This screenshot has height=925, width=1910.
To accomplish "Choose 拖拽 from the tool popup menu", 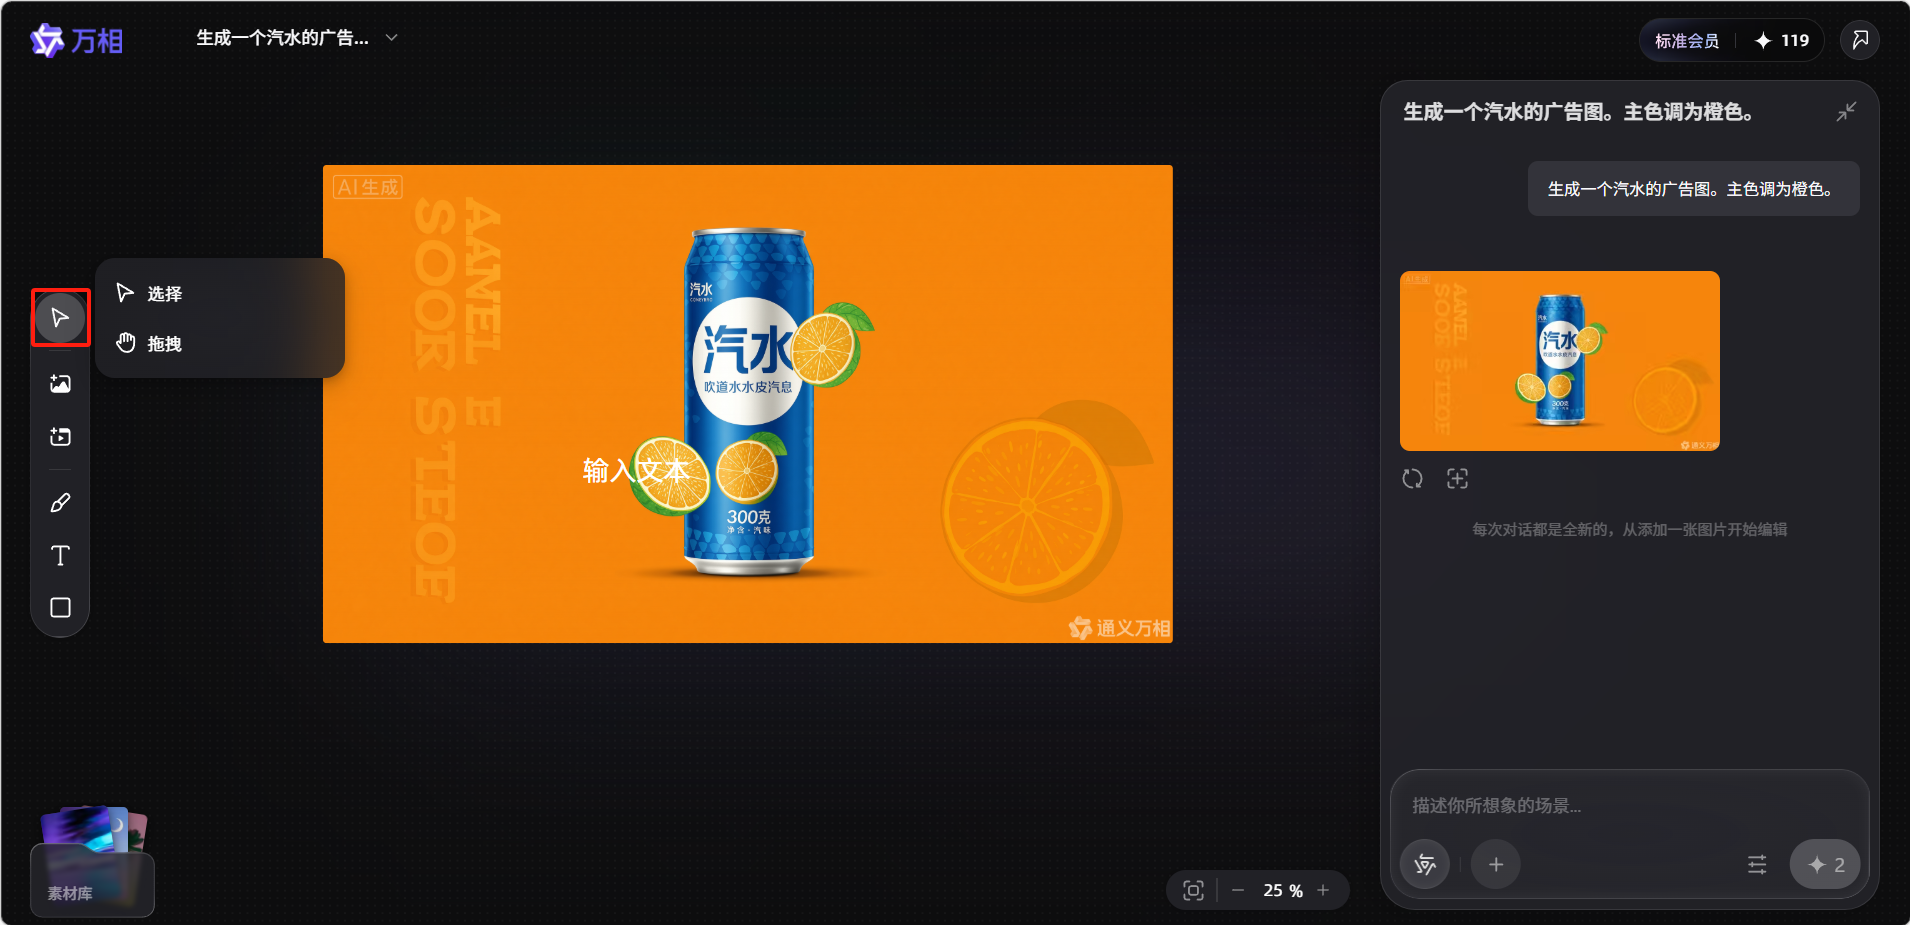I will tap(165, 344).
